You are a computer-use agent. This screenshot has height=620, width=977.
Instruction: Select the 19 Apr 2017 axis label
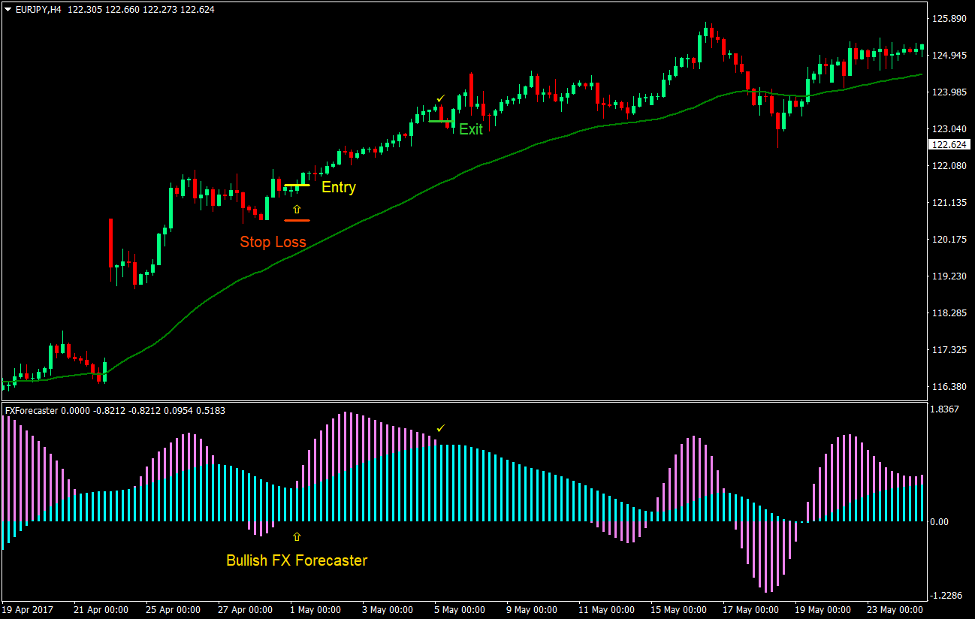[x=31, y=609]
